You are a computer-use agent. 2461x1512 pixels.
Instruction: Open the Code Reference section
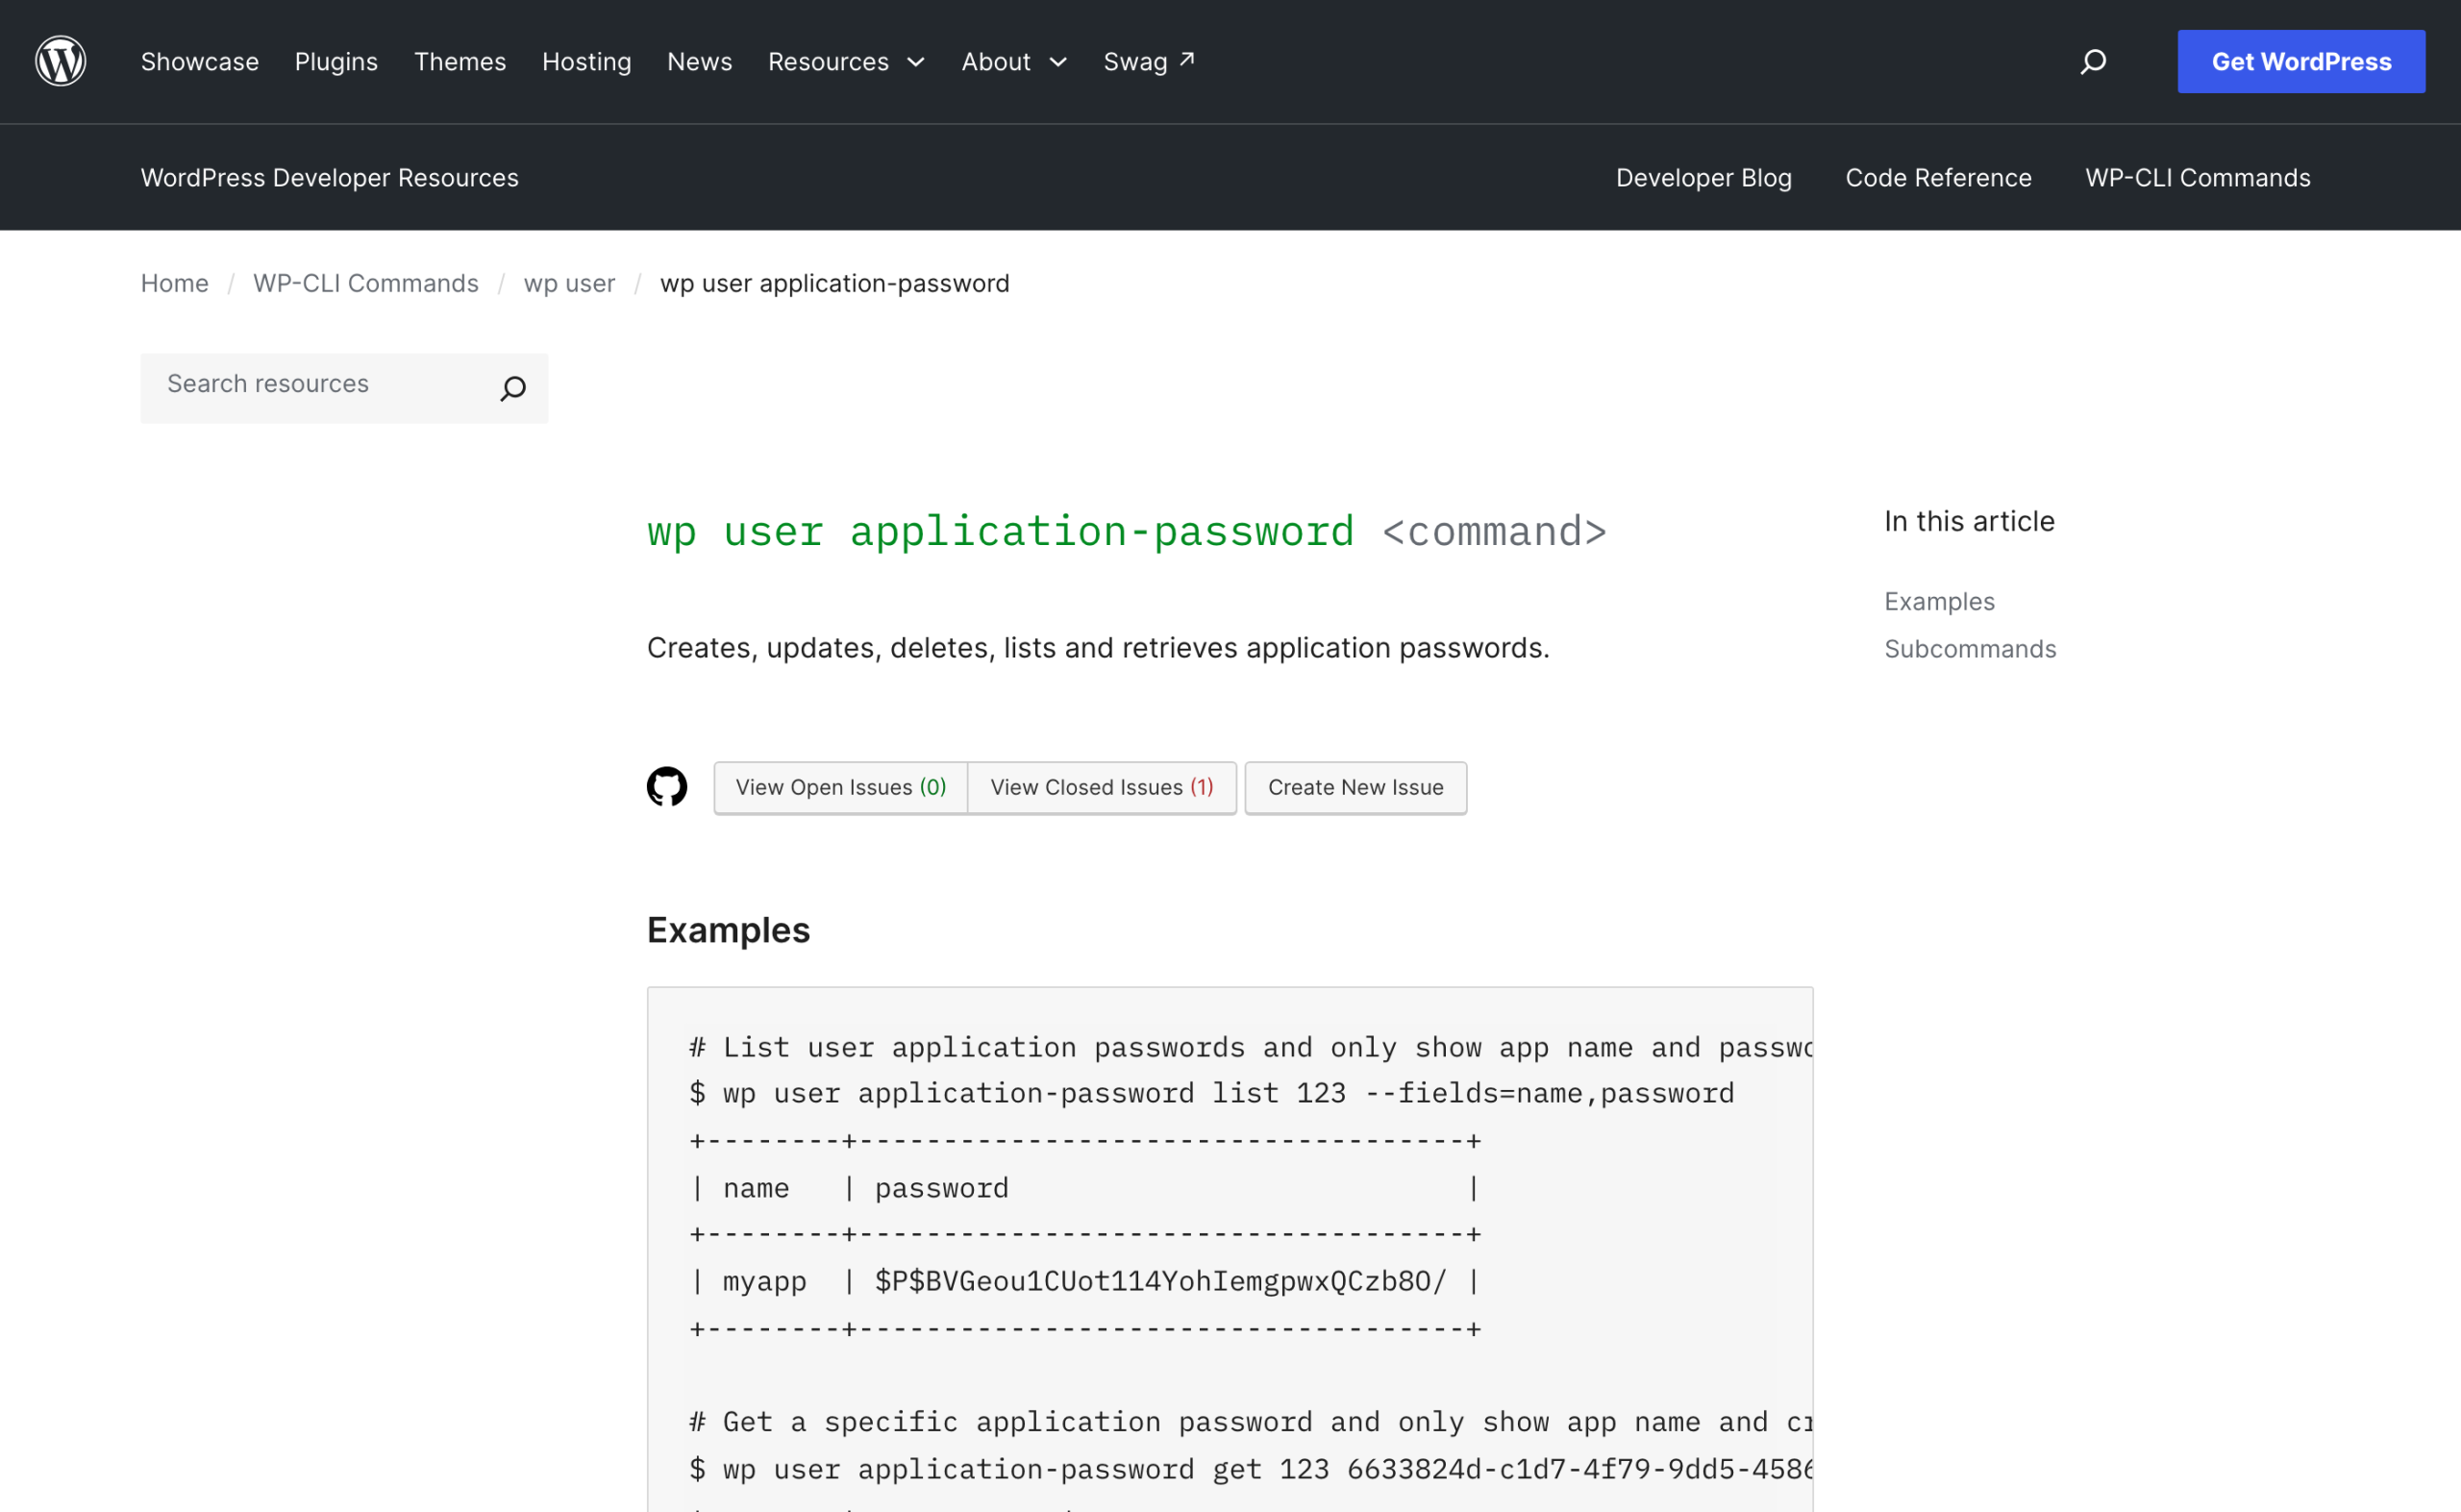tap(1938, 178)
